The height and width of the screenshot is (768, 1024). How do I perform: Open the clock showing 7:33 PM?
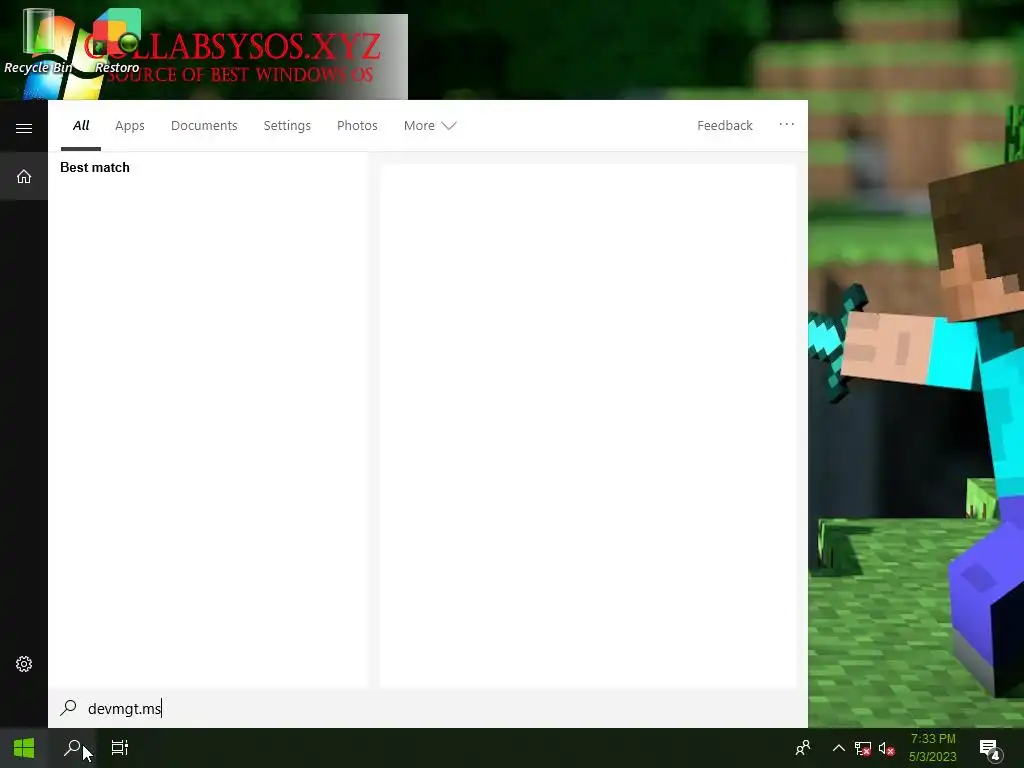point(933,748)
